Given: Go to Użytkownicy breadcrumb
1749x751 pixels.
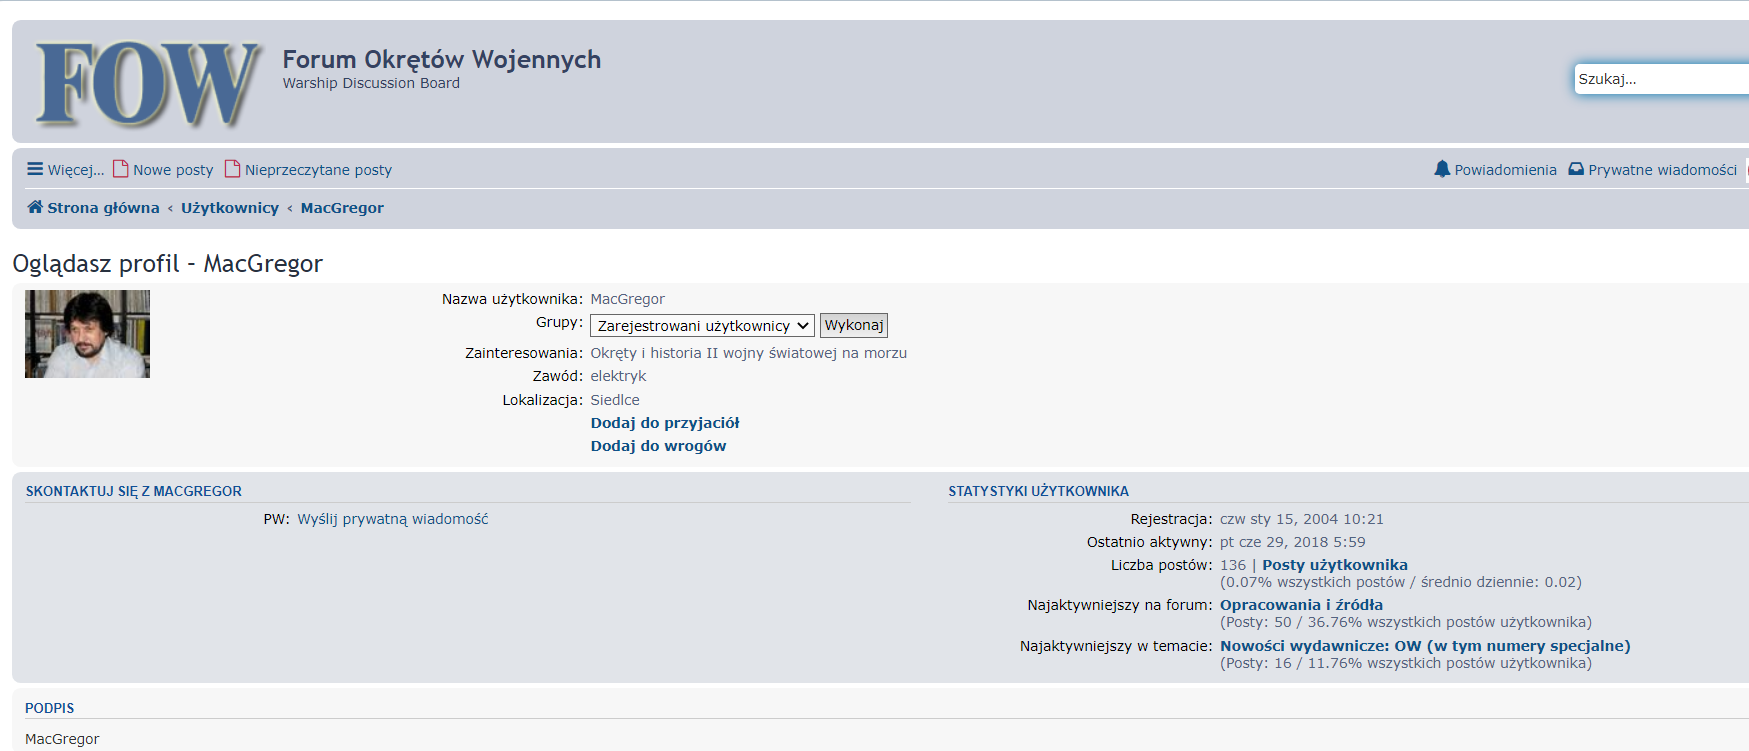Looking at the screenshot, I should [x=230, y=208].
